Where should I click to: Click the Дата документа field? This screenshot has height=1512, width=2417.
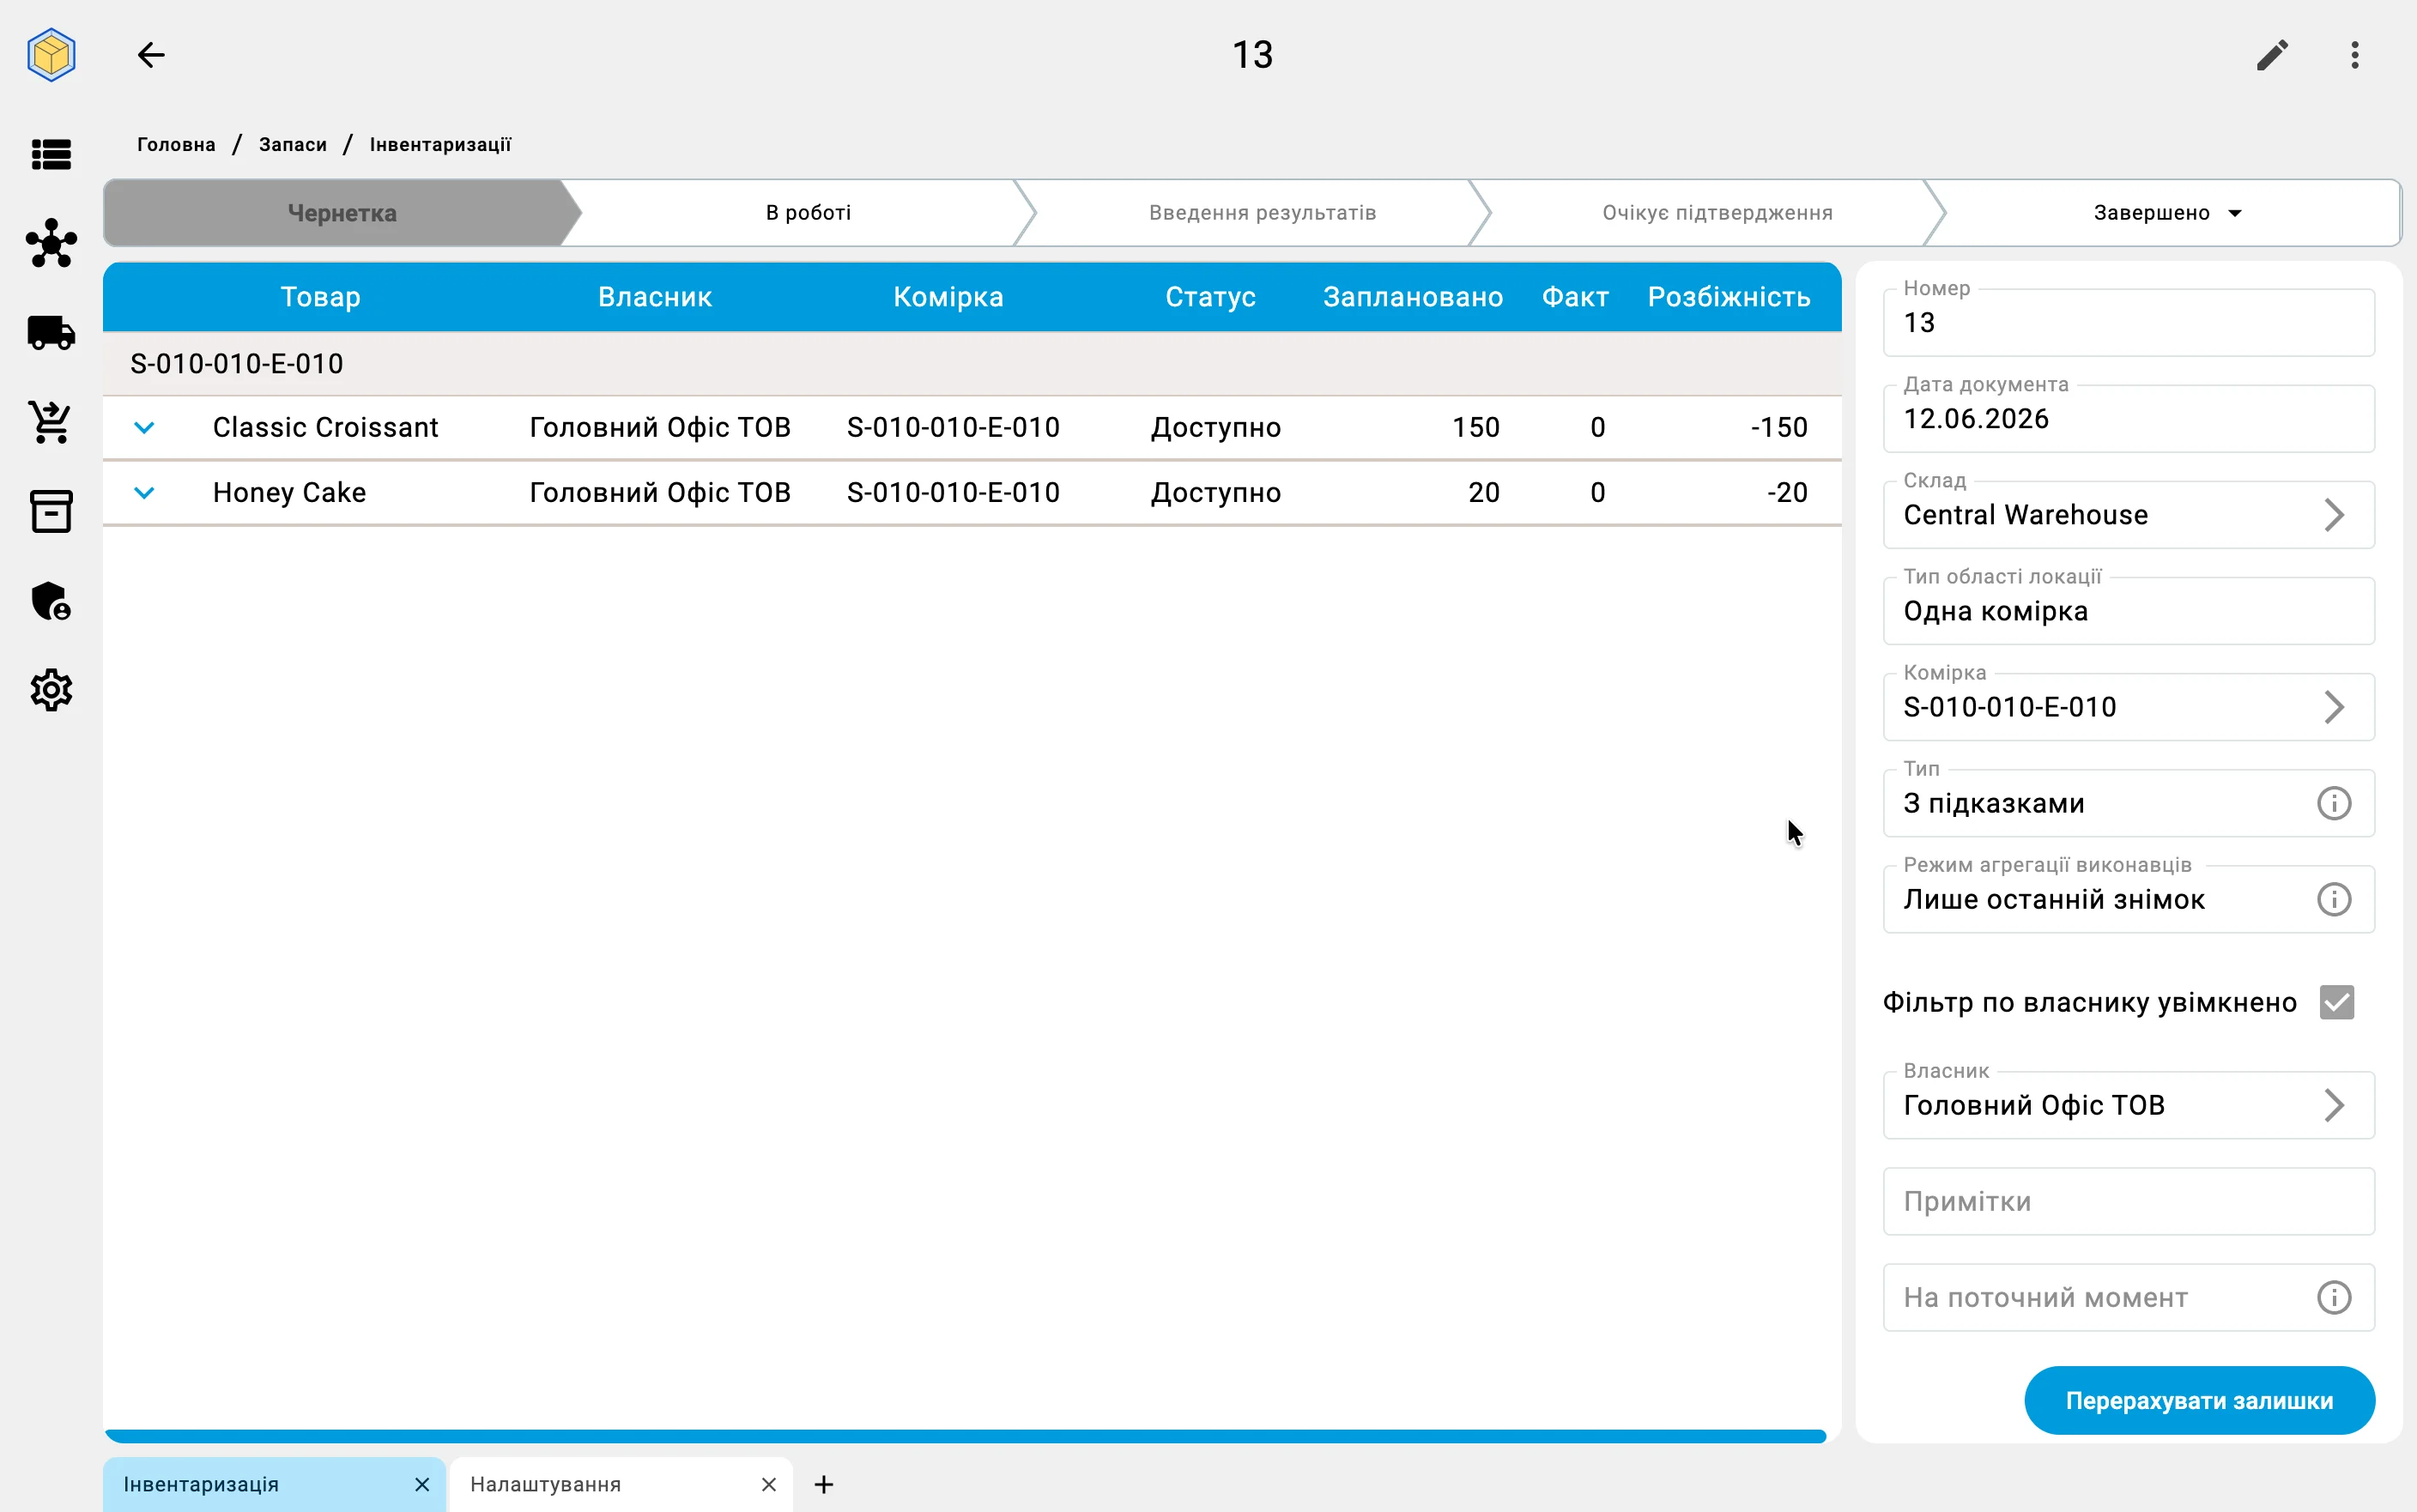2128,419
